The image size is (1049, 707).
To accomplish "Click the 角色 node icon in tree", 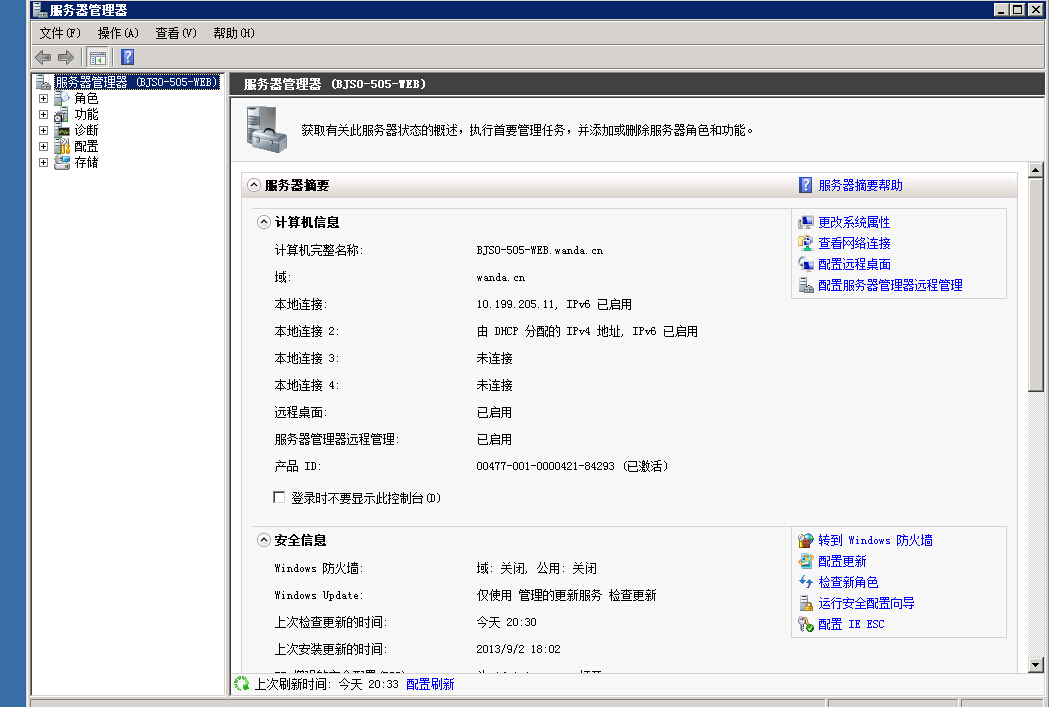I will click(62, 98).
